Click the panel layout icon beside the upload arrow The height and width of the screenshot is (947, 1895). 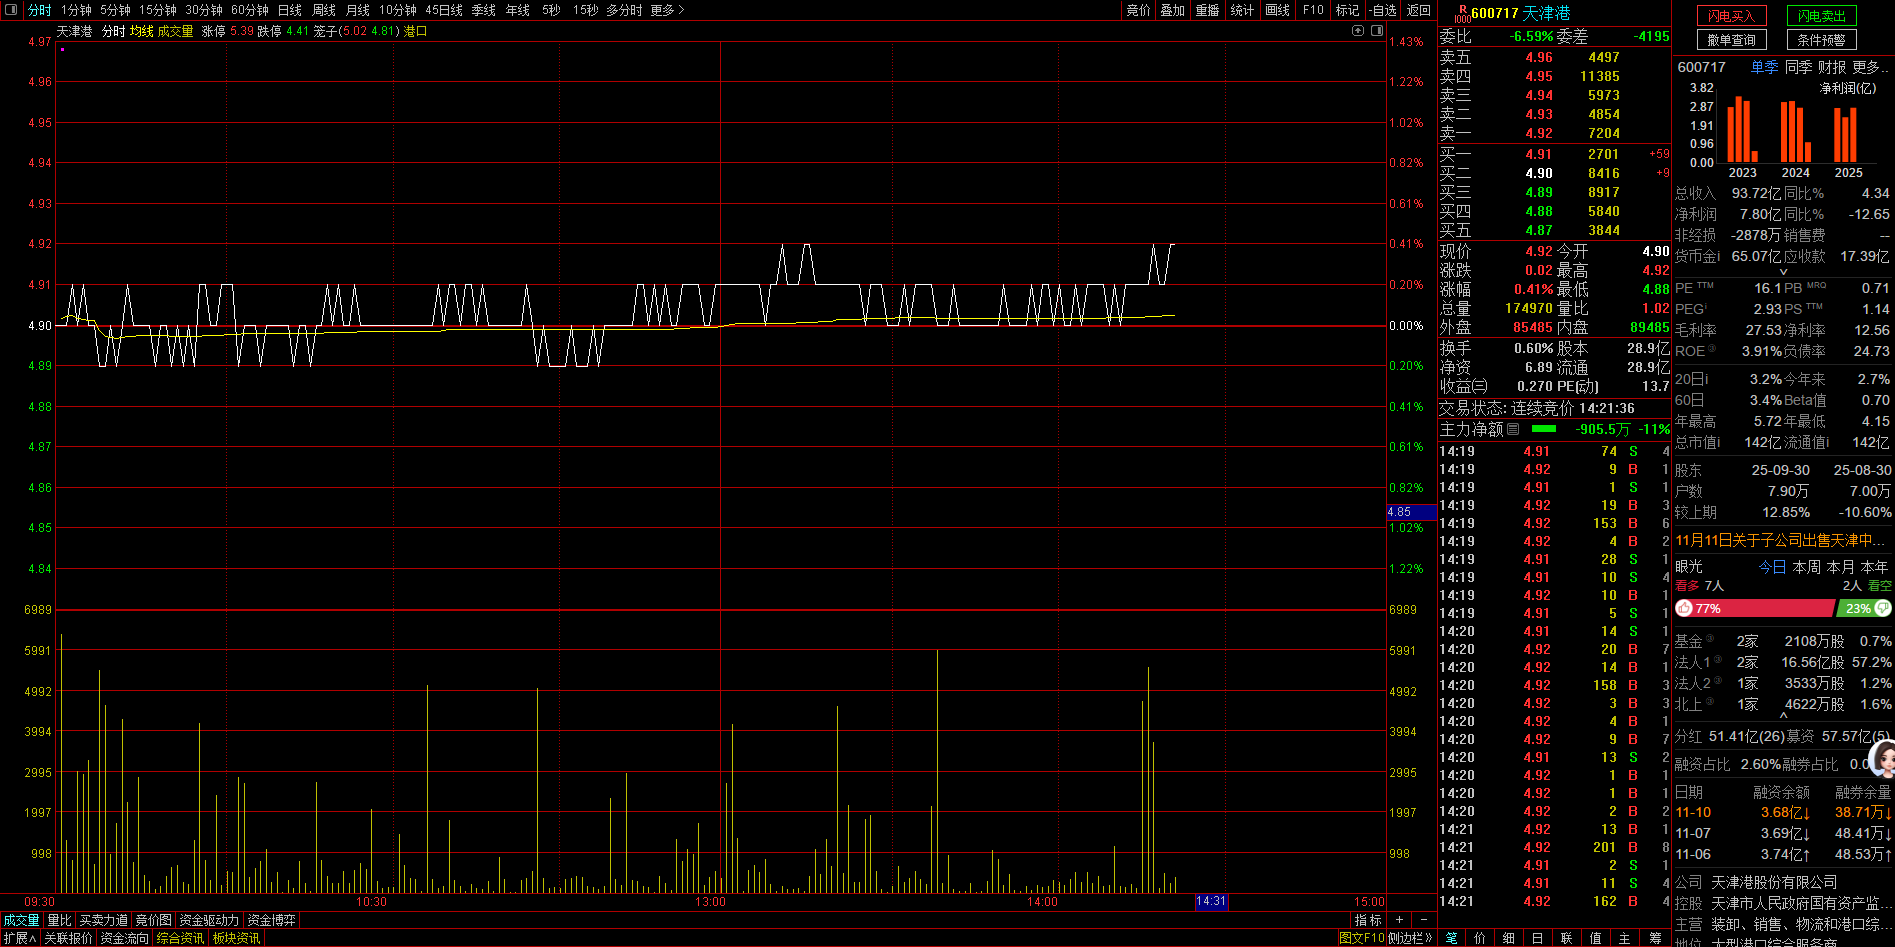point(1376,31)
